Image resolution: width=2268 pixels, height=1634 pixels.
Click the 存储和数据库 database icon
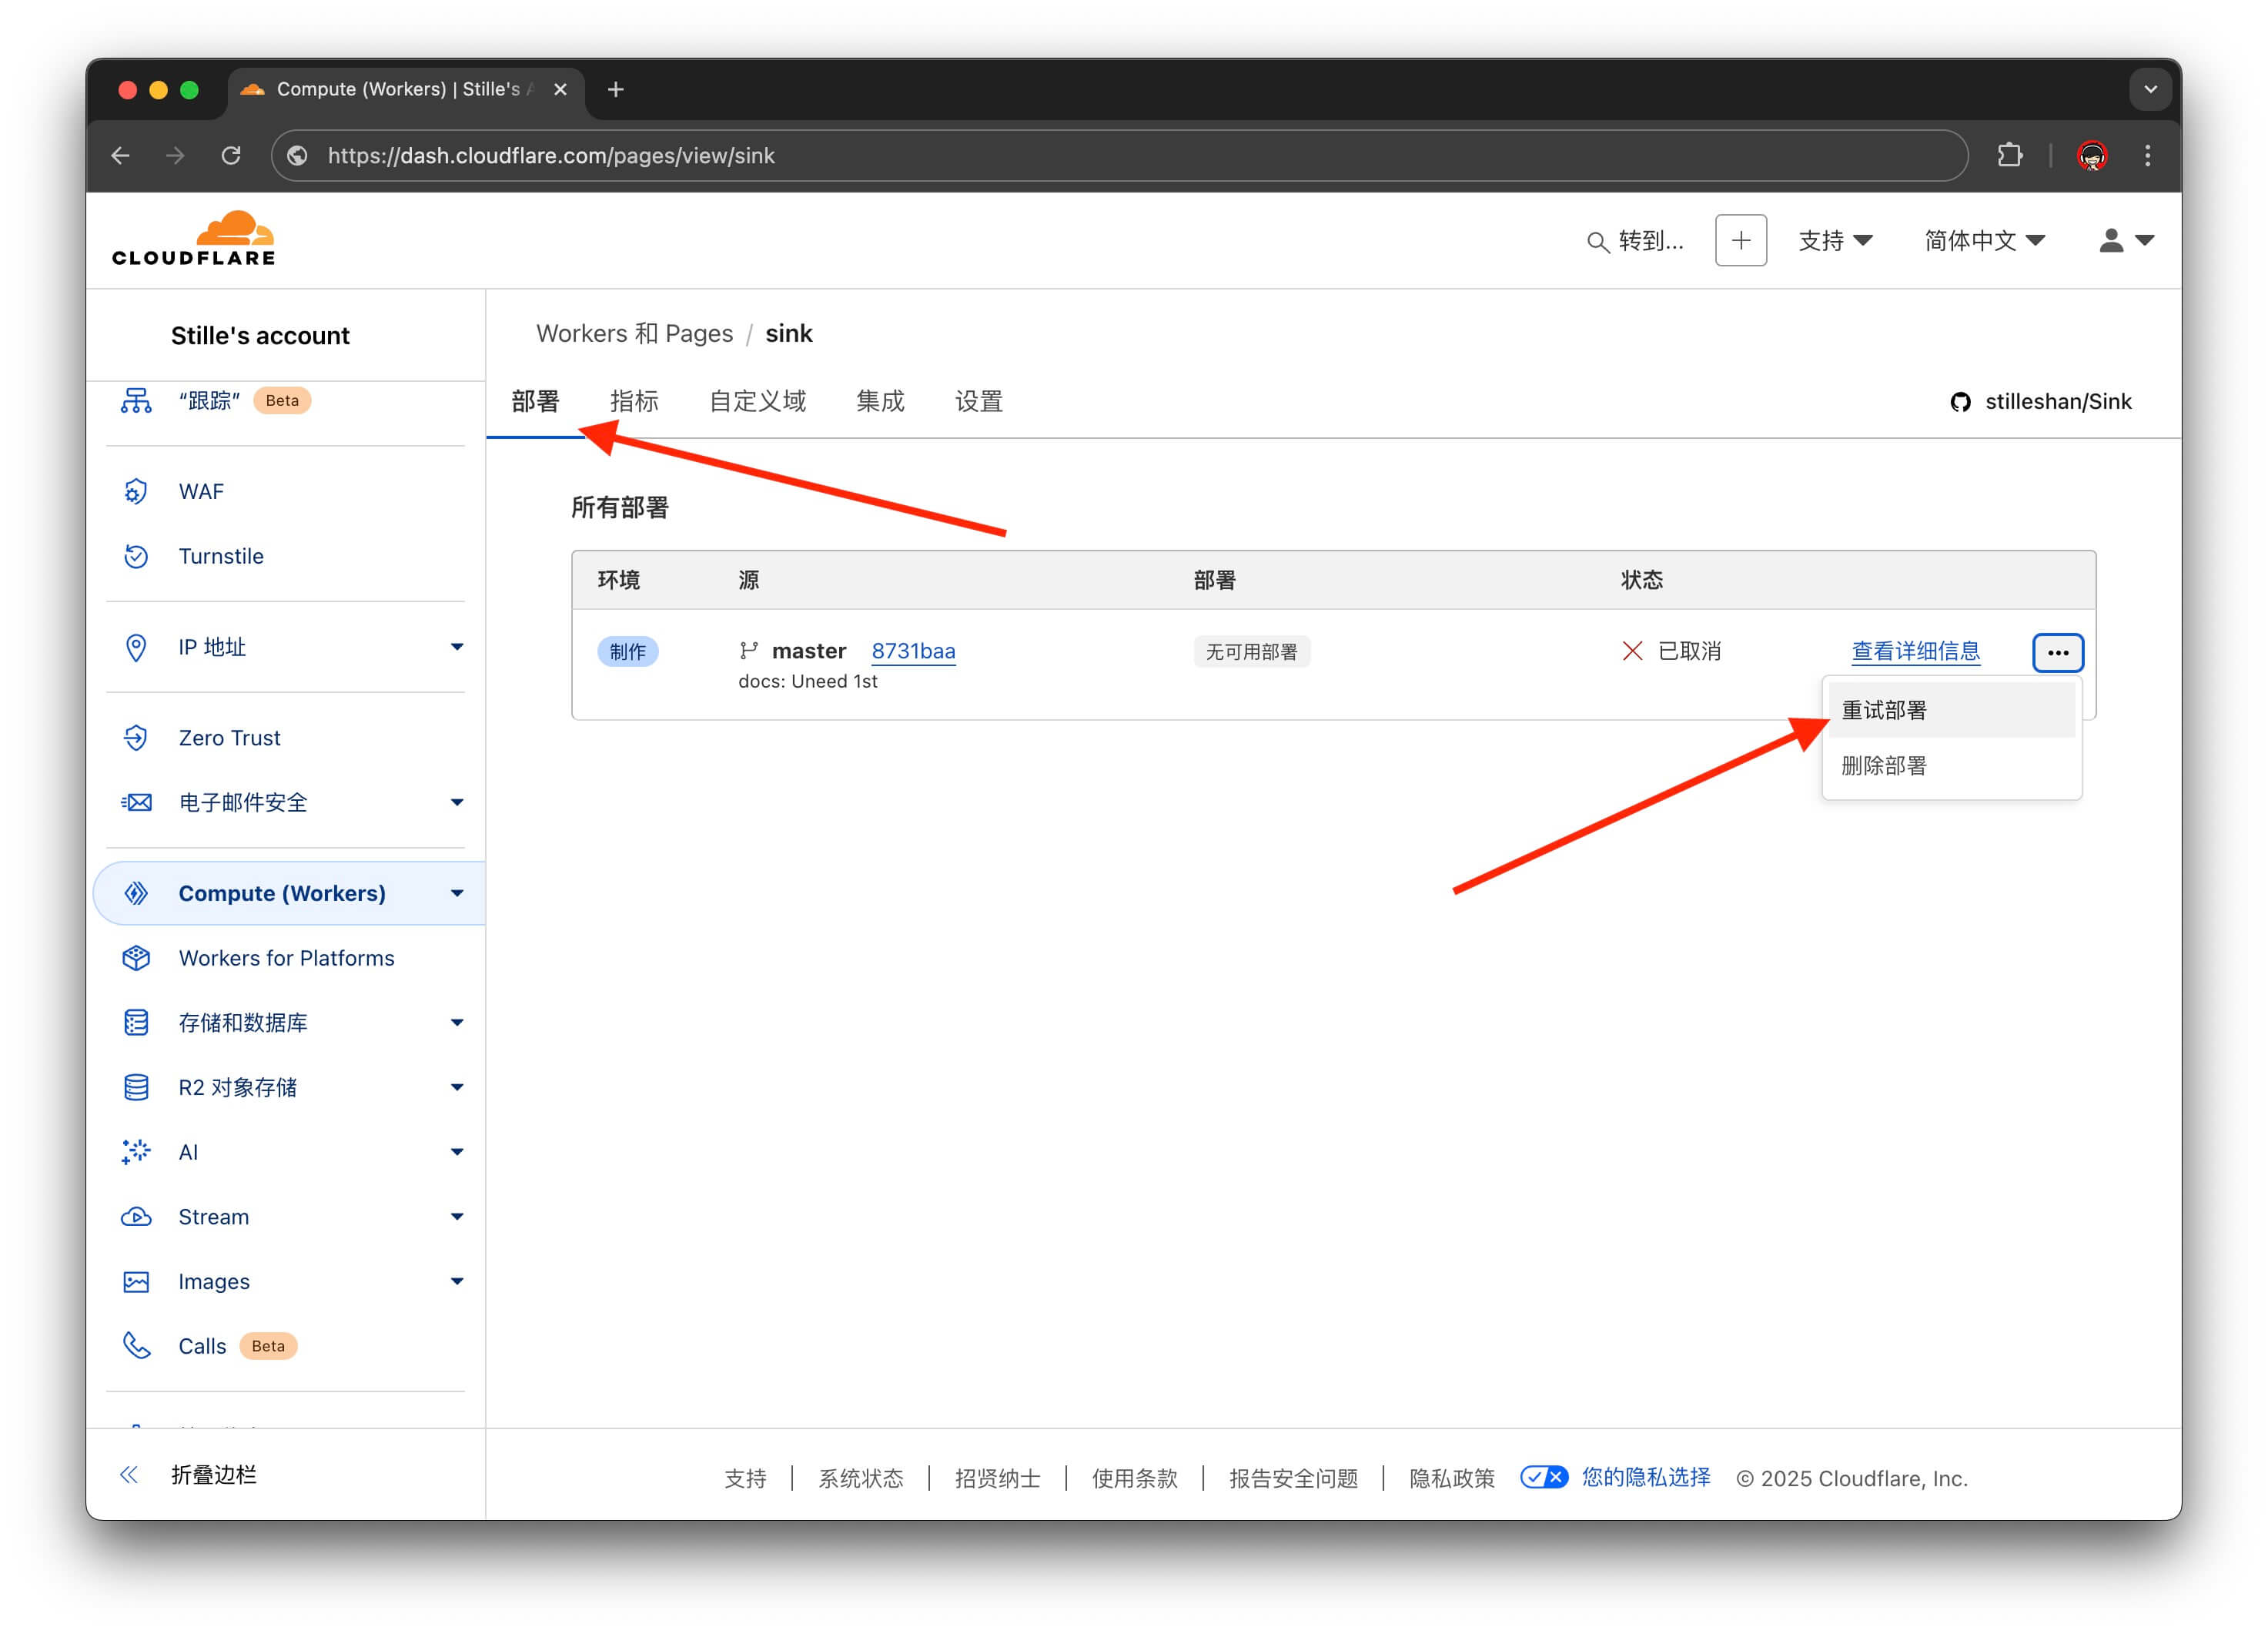point(136,1022)
